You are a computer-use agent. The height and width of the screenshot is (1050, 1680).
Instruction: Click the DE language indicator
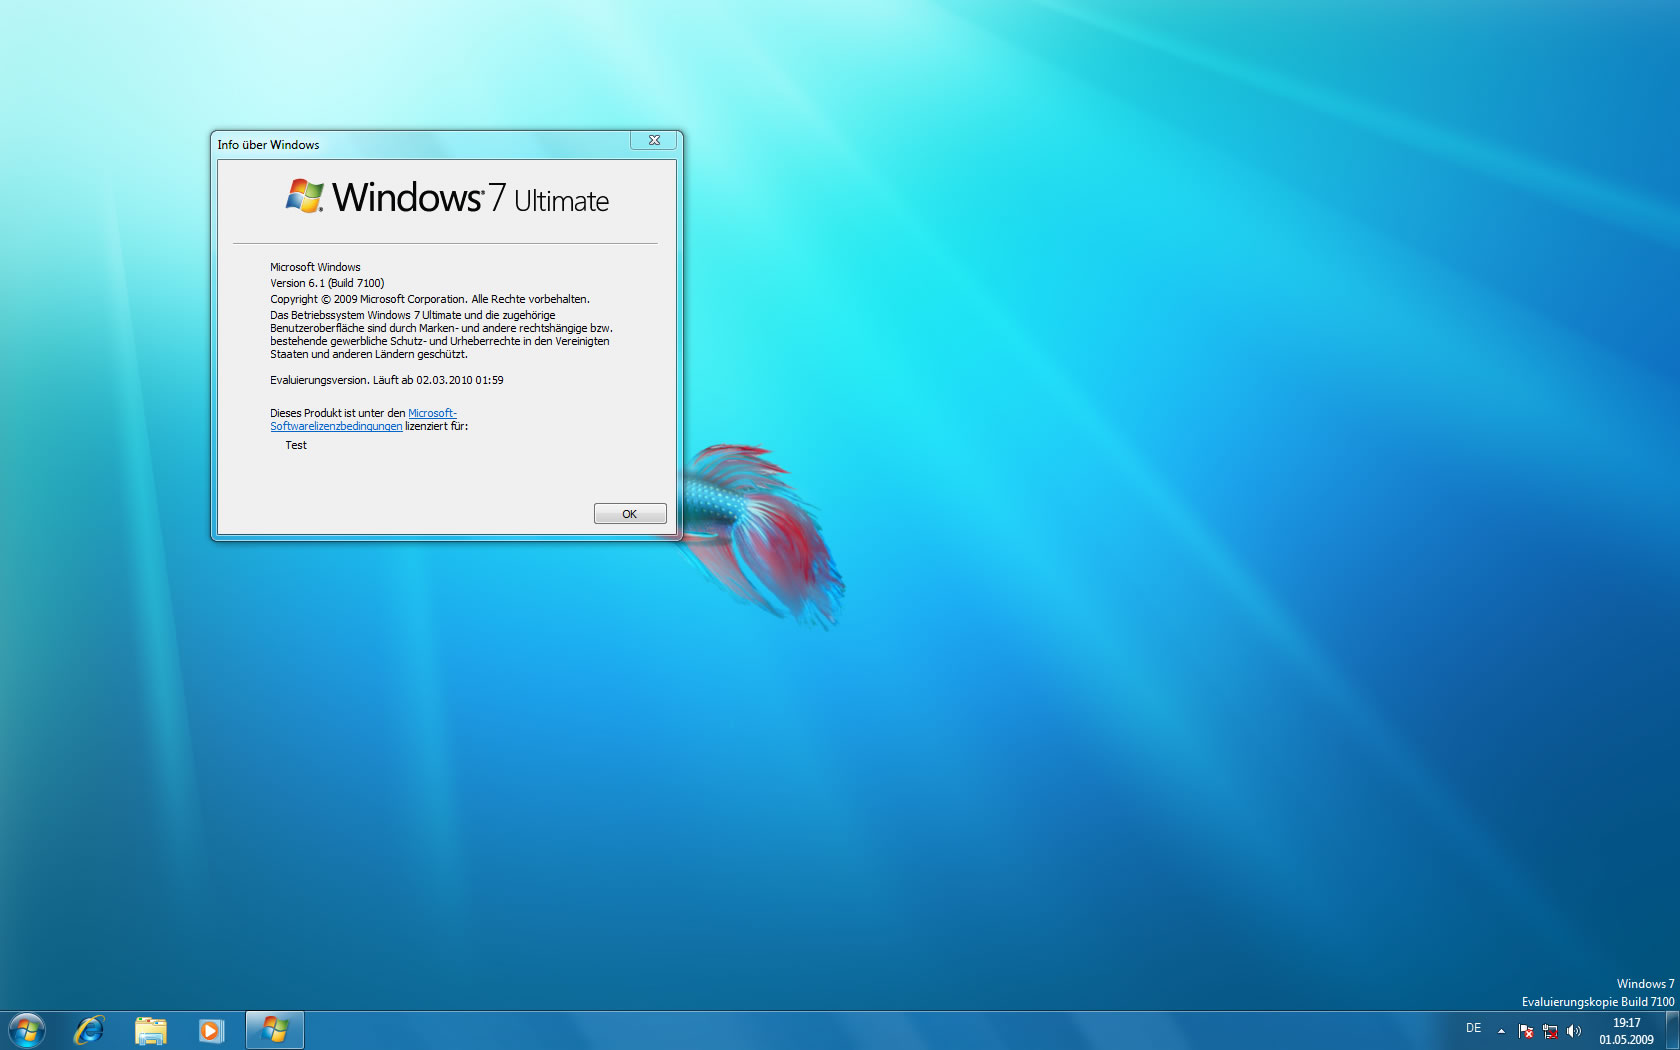tap(1473, 1028)
